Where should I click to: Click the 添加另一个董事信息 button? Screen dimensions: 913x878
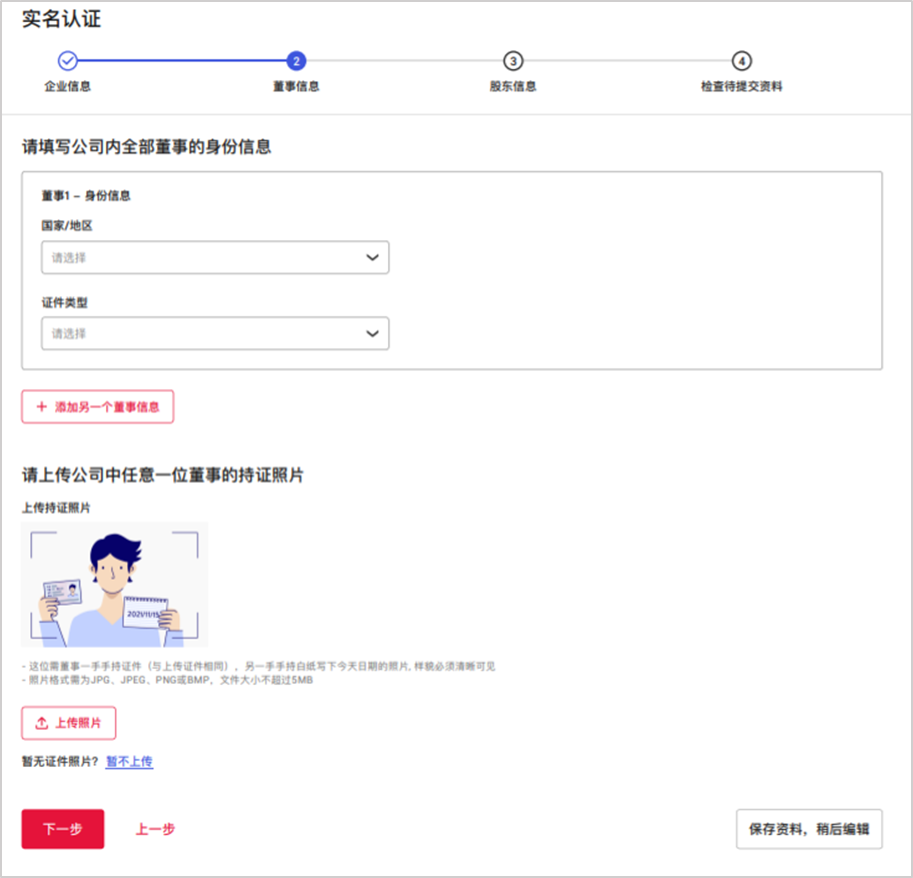coord(98,406)
